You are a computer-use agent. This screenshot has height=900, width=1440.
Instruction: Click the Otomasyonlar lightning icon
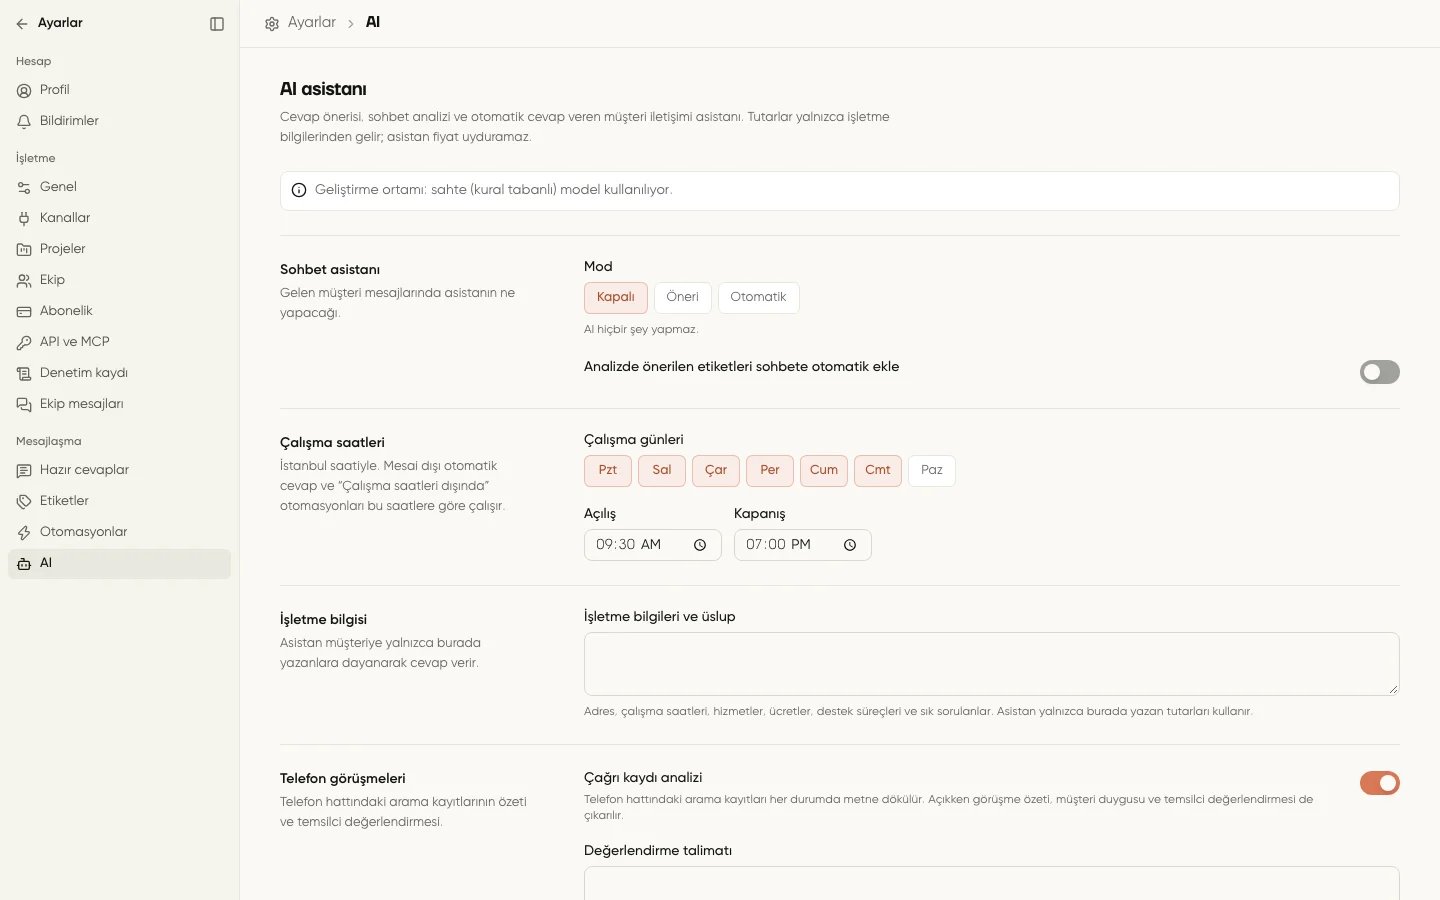pos(24,532)
